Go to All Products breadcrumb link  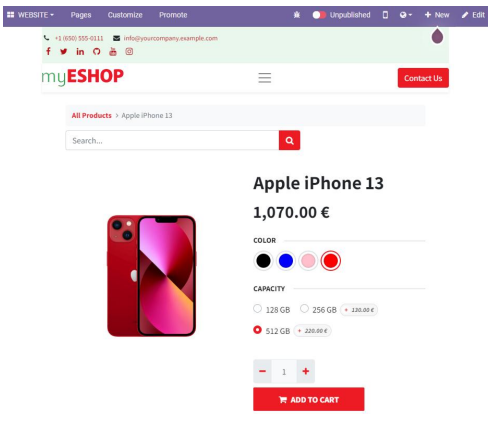92,115
